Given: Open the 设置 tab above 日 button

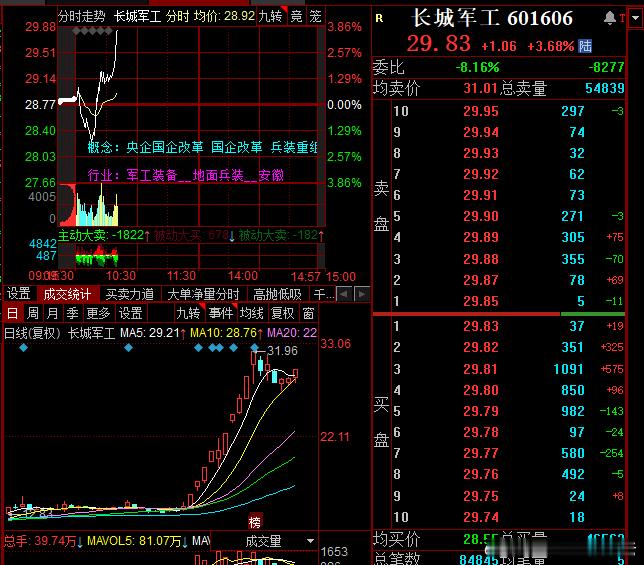Looking at the screenshot, I should (18, 294).
